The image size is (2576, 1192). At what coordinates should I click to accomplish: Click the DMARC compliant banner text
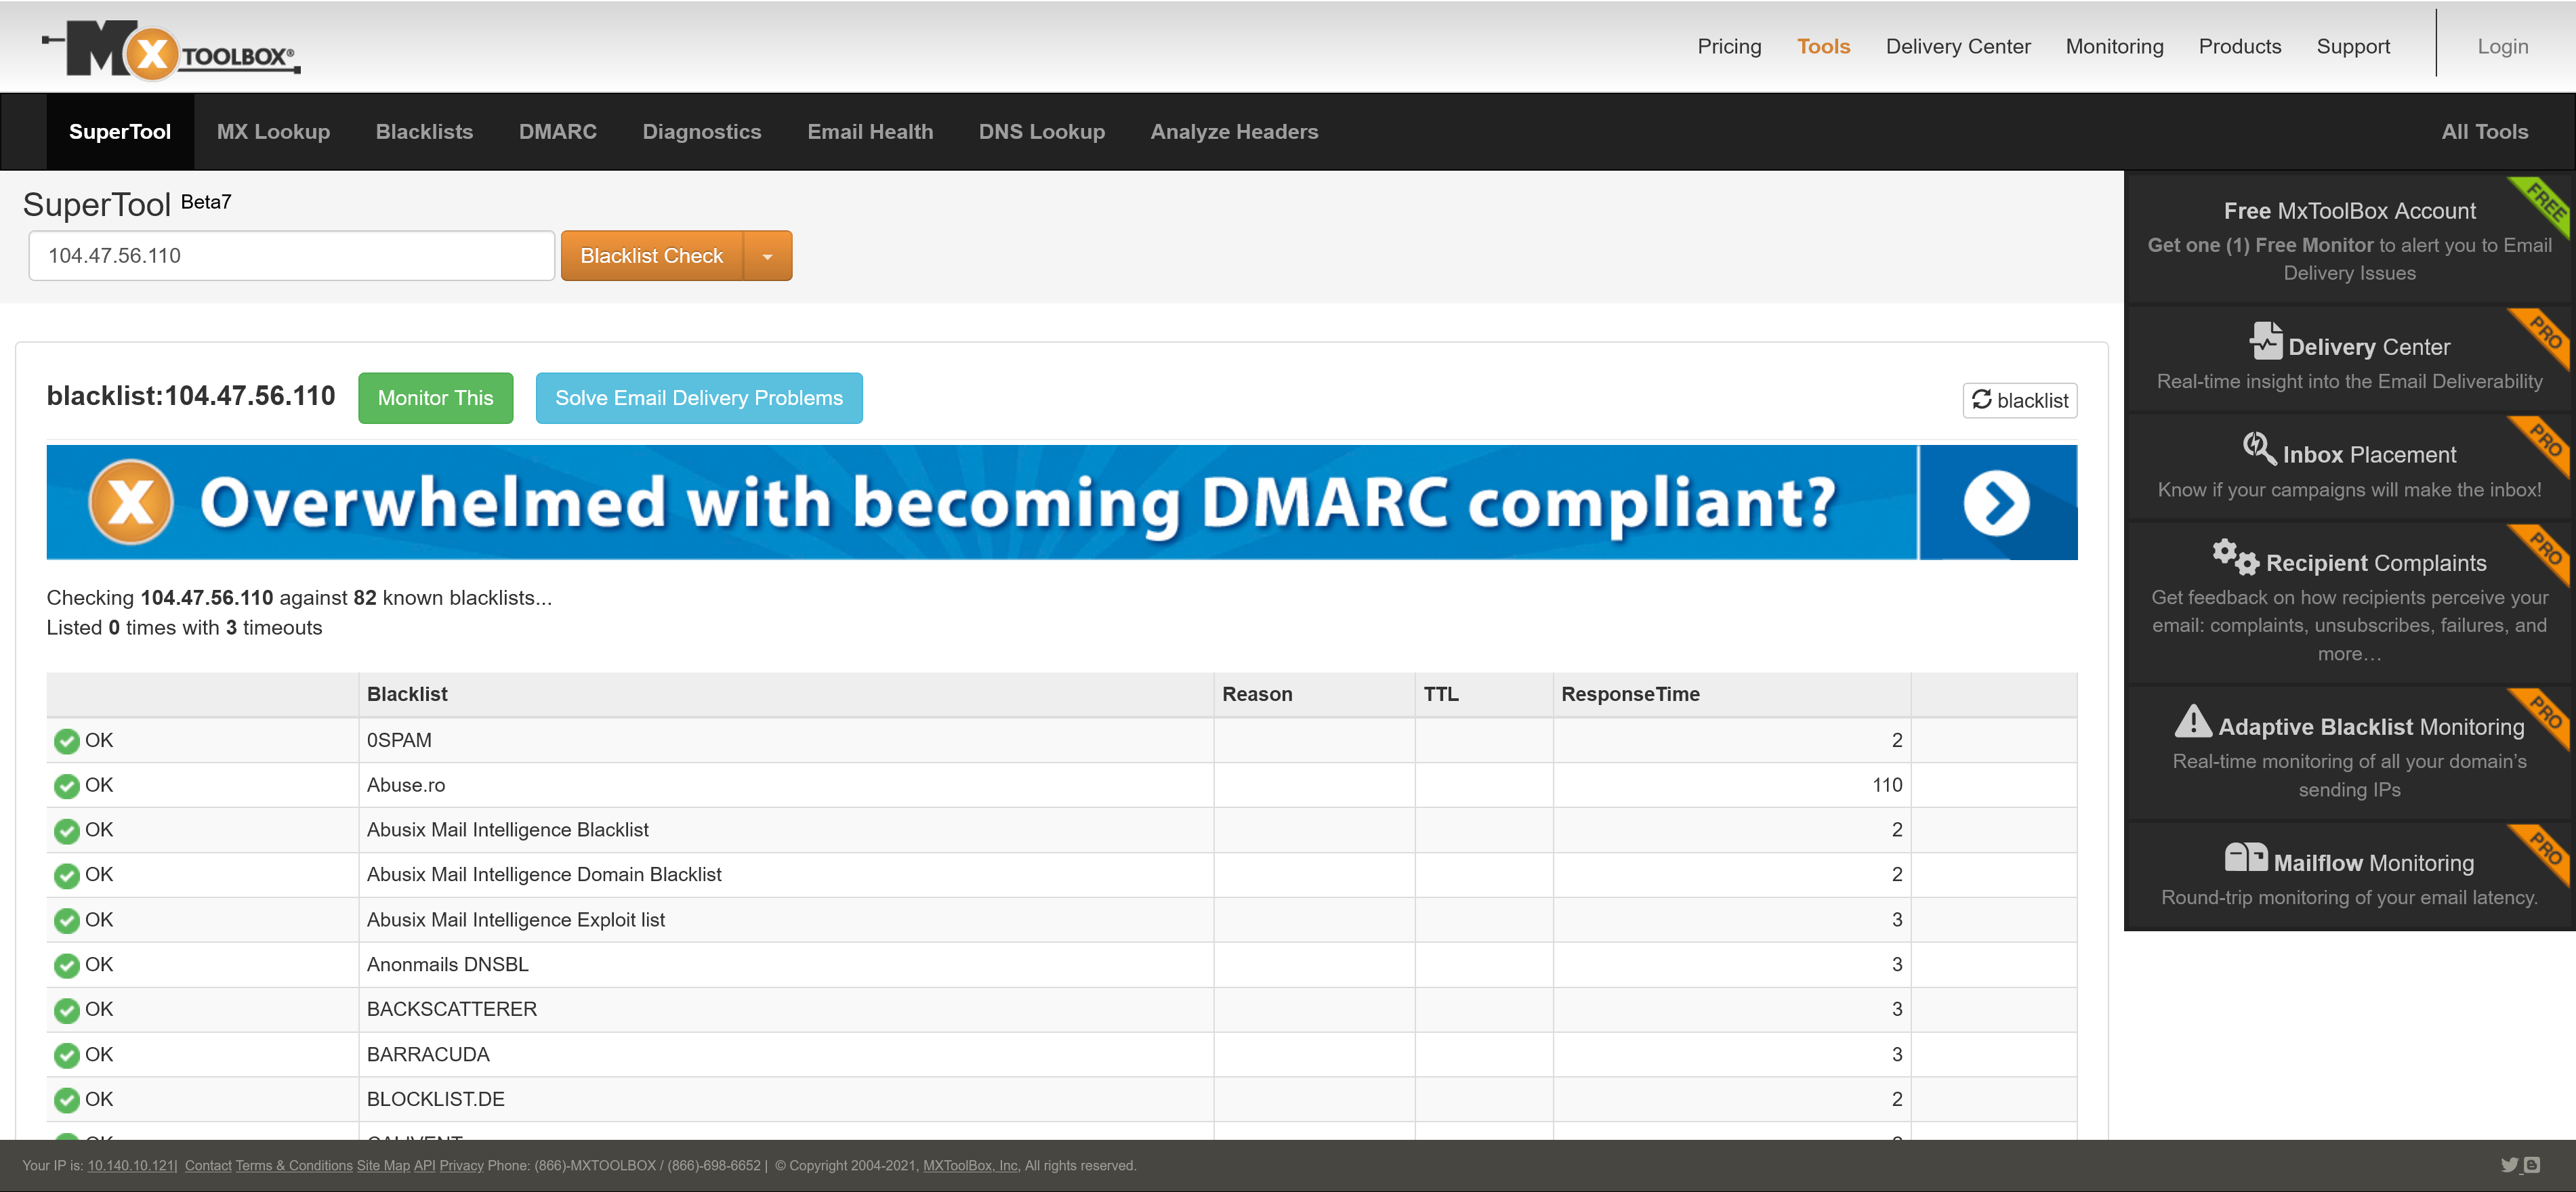coord(1017,502)
